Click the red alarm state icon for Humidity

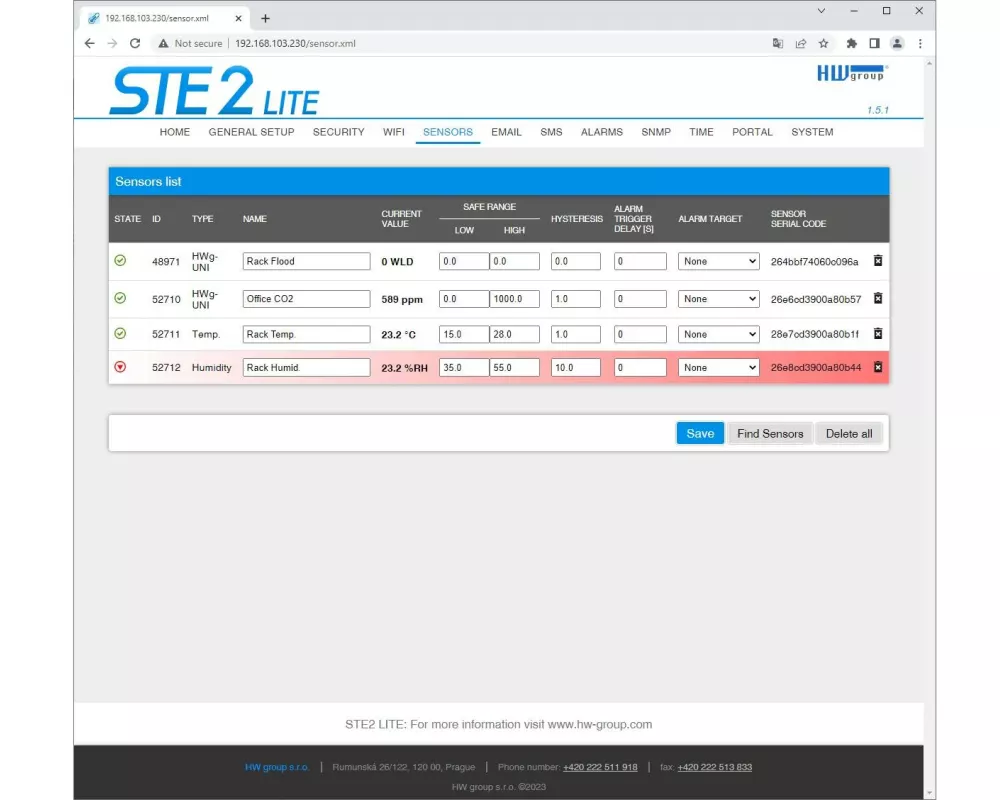[x=120, y=367]
